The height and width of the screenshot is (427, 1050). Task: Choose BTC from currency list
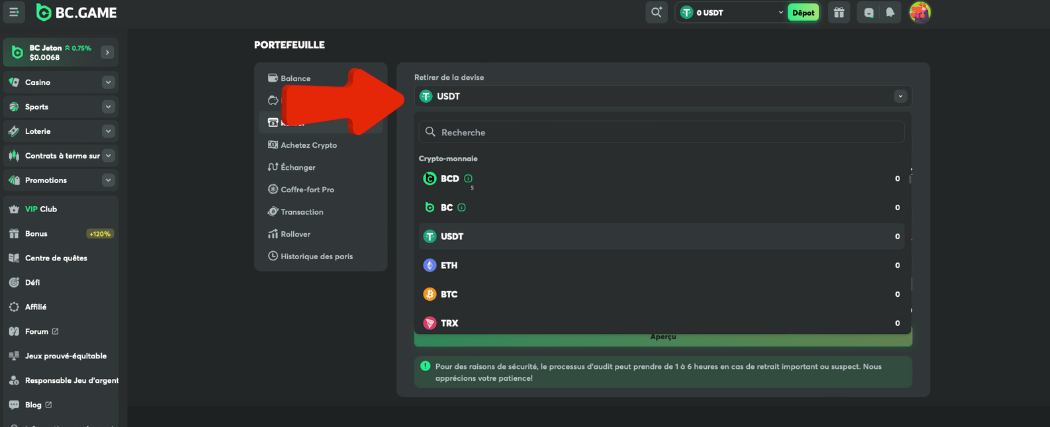pos(662,294)
